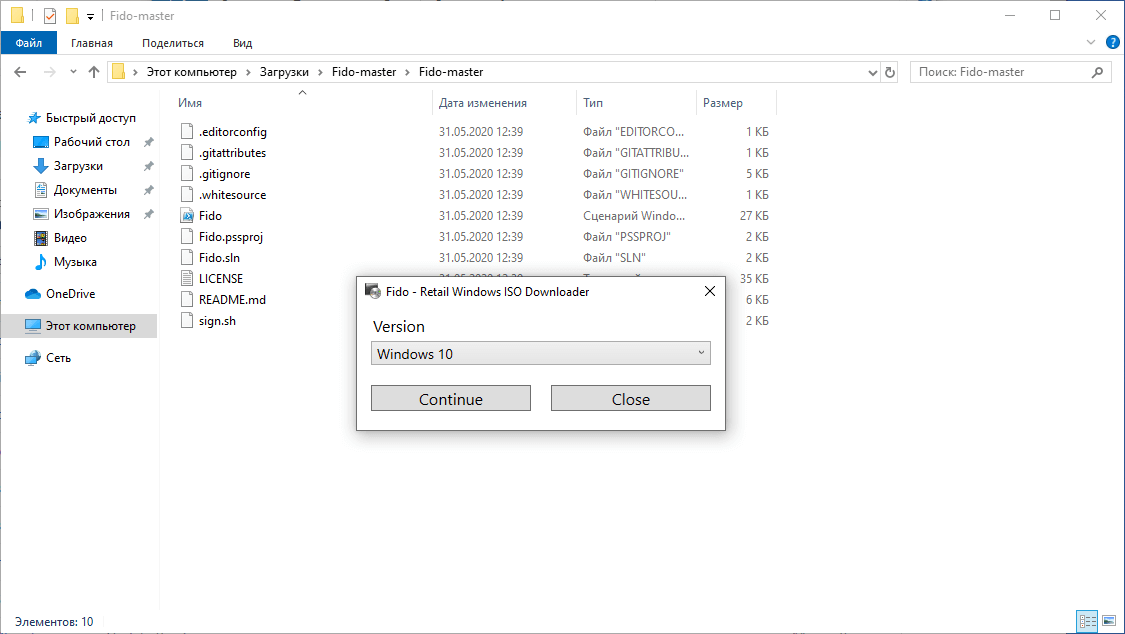Click the pin icon beside Рабочий стол
This screenshot has width=1125, height=634.
149,142
